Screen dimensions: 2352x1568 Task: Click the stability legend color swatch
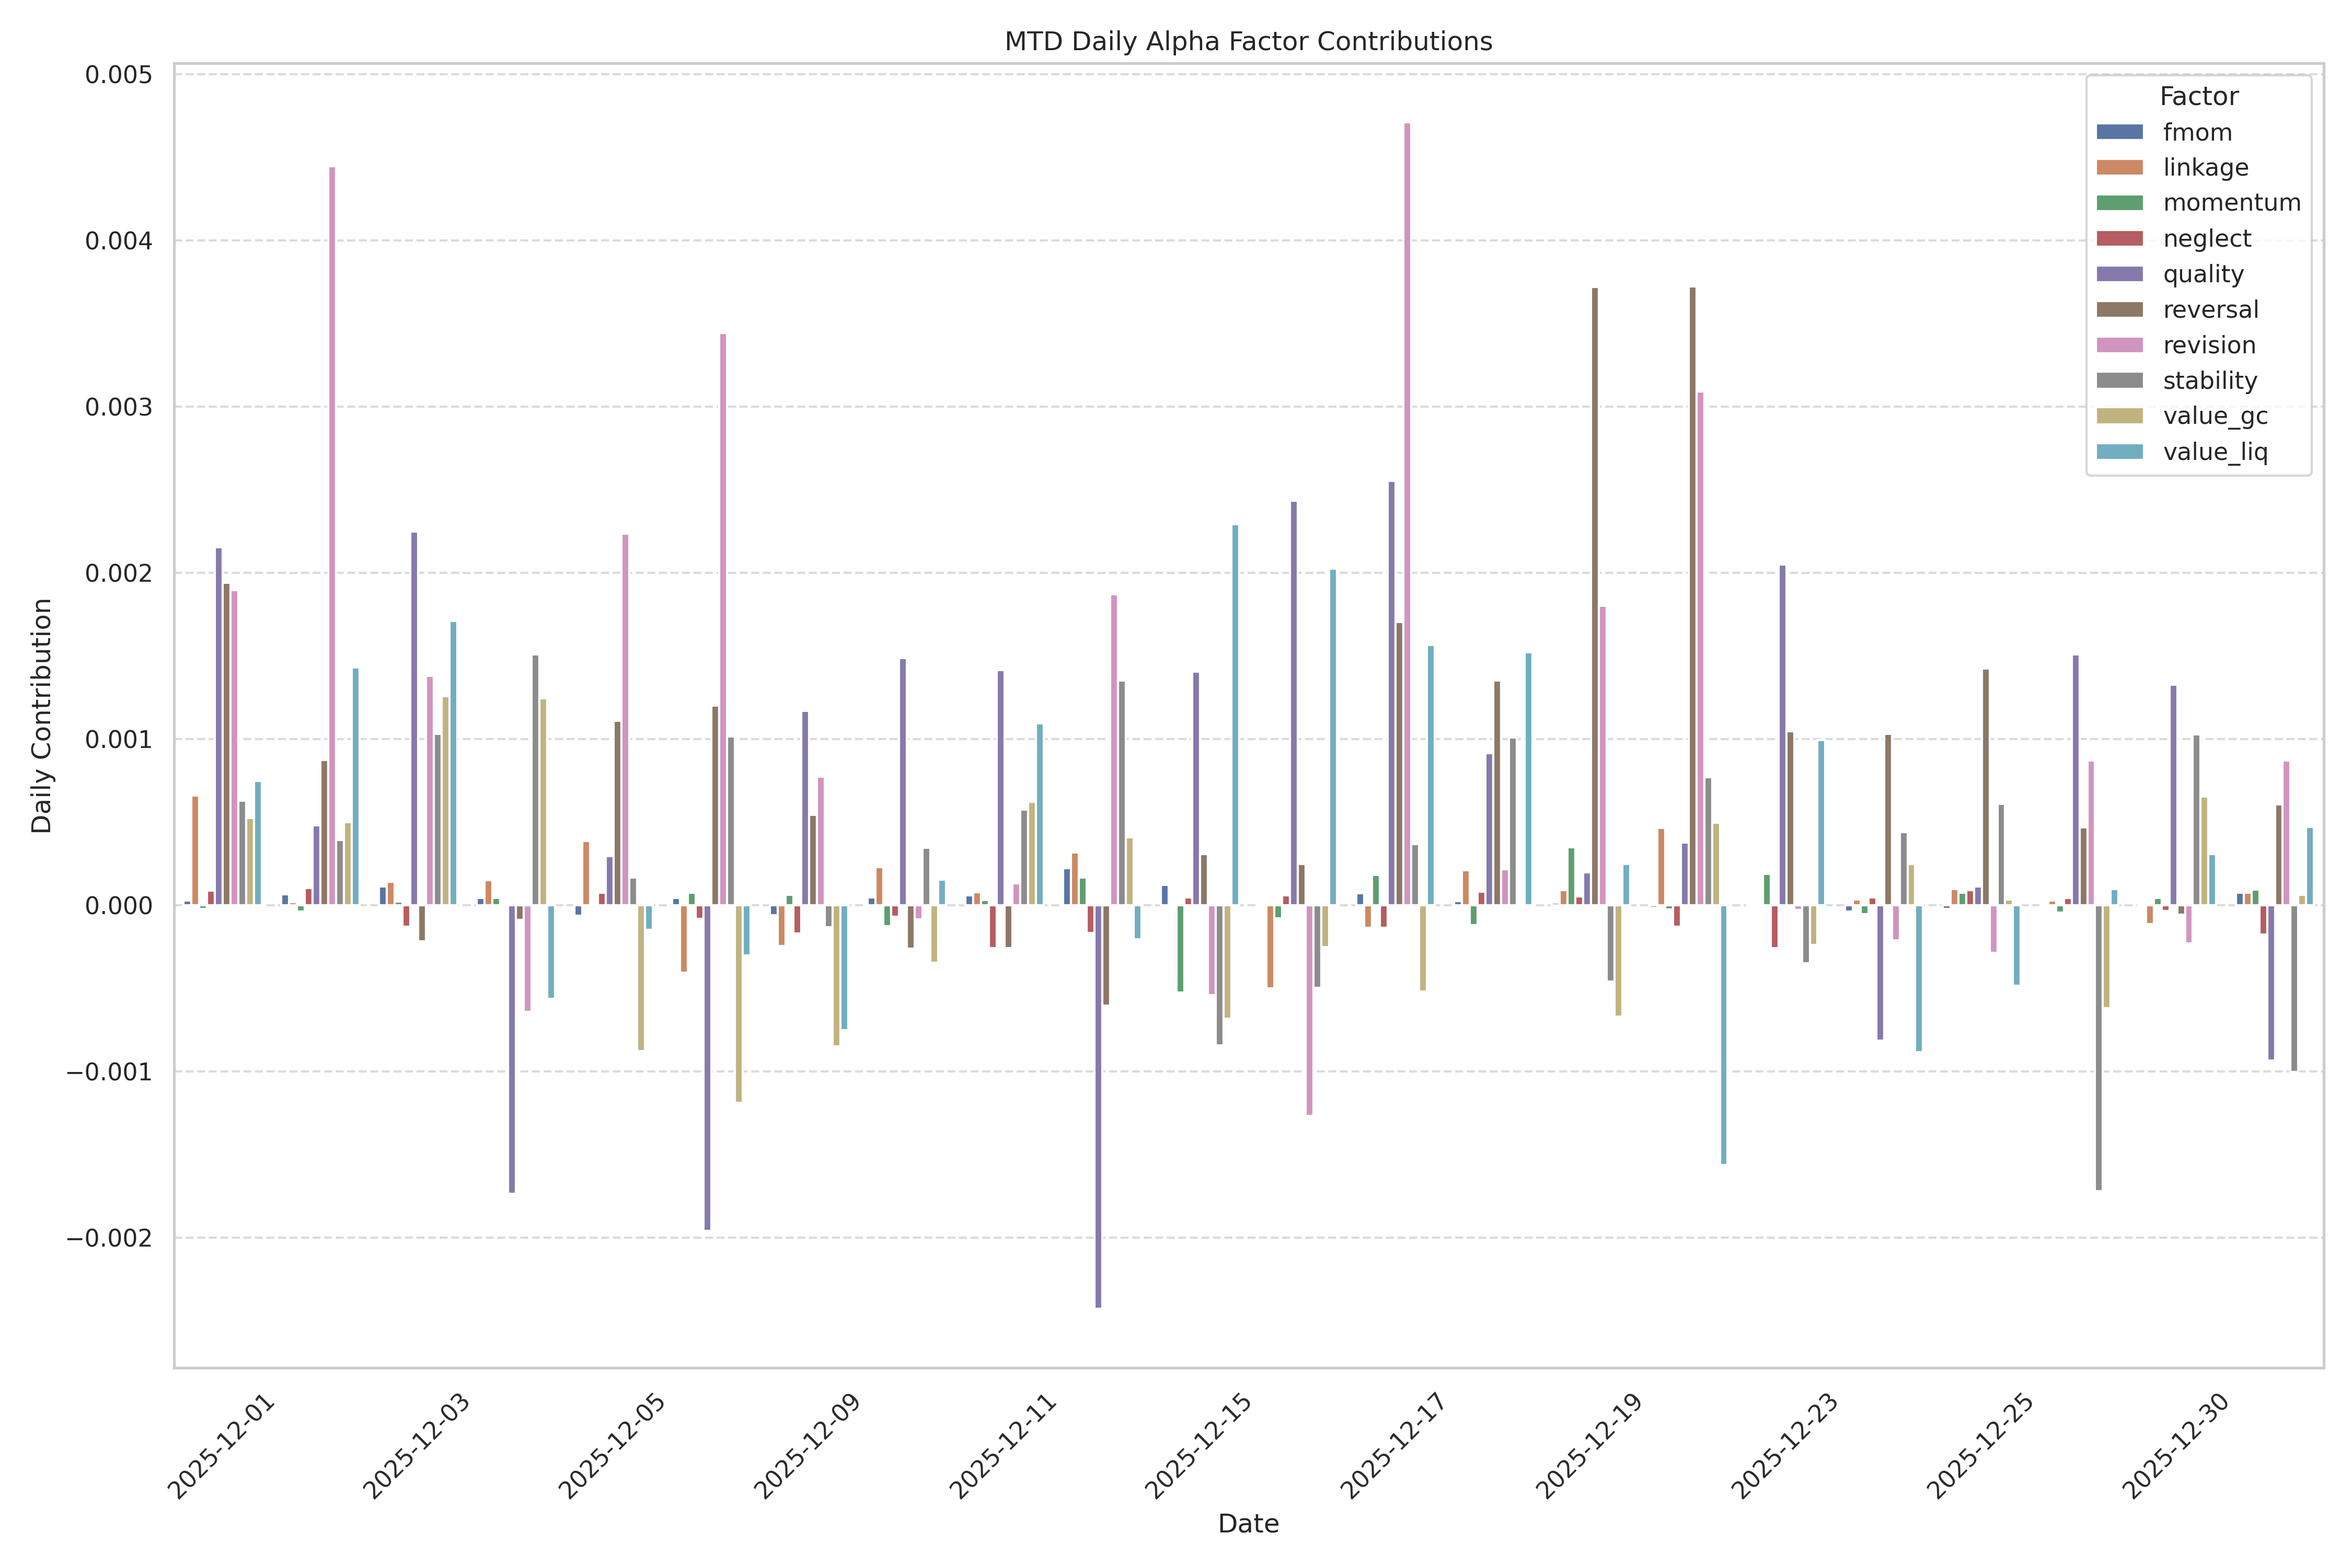pyautogui.click(x=2119, y=381)
